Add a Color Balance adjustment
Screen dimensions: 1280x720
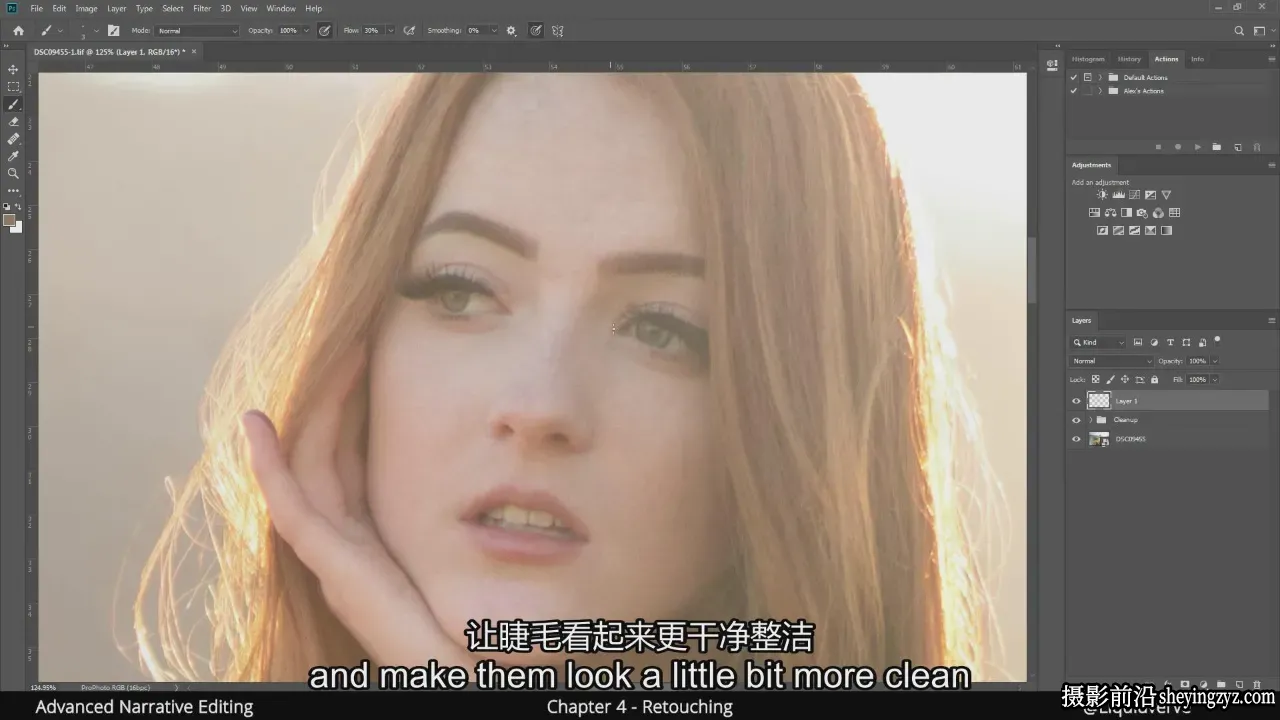pos(1110,213)
